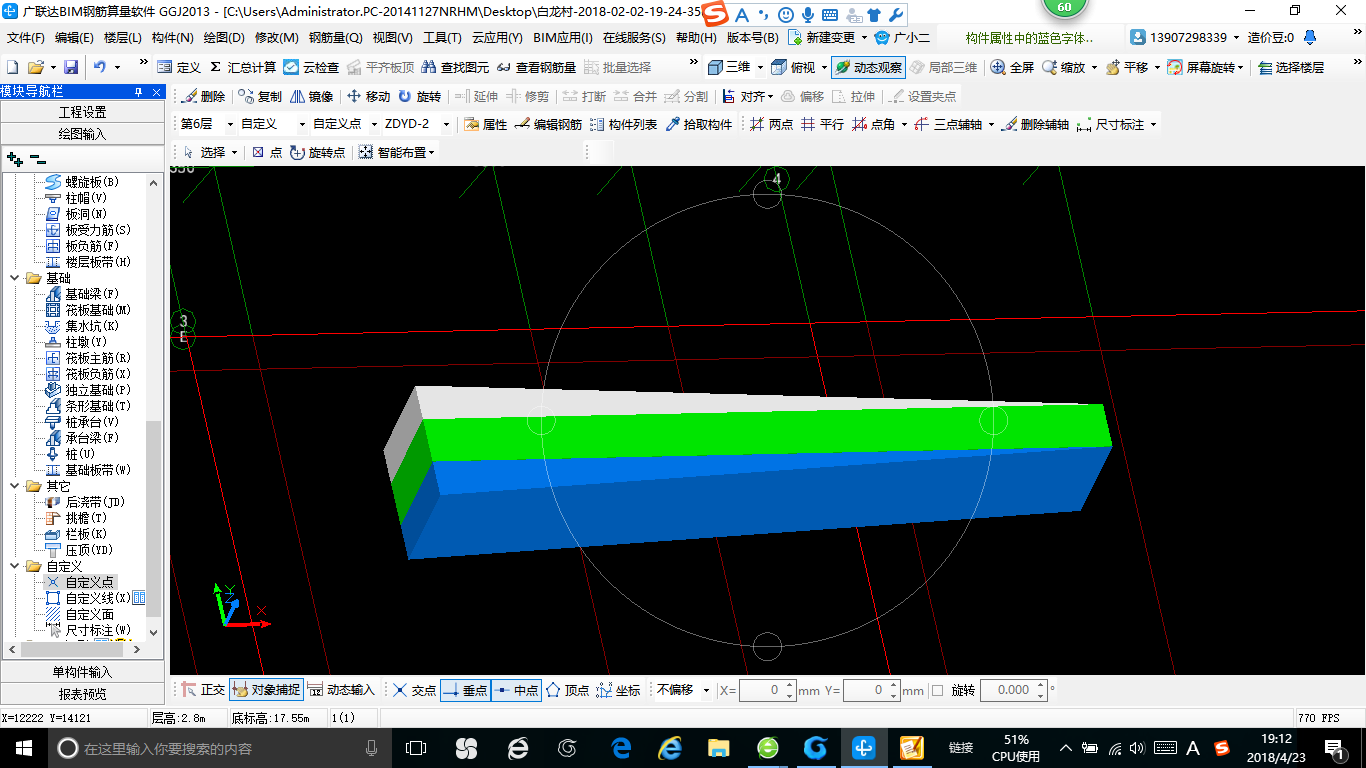The height and width of the screenshot is (768, 1366).
Task: Click 尺寸标注 dimension tool in toolbar
Action: [1111, 124]
